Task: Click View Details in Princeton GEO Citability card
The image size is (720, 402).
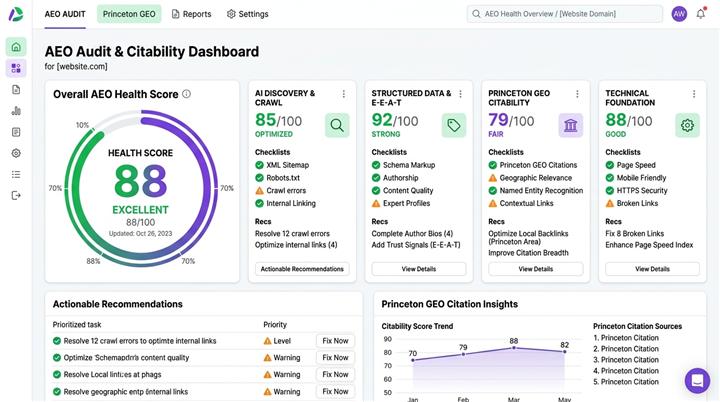Action: click(536, 269)
